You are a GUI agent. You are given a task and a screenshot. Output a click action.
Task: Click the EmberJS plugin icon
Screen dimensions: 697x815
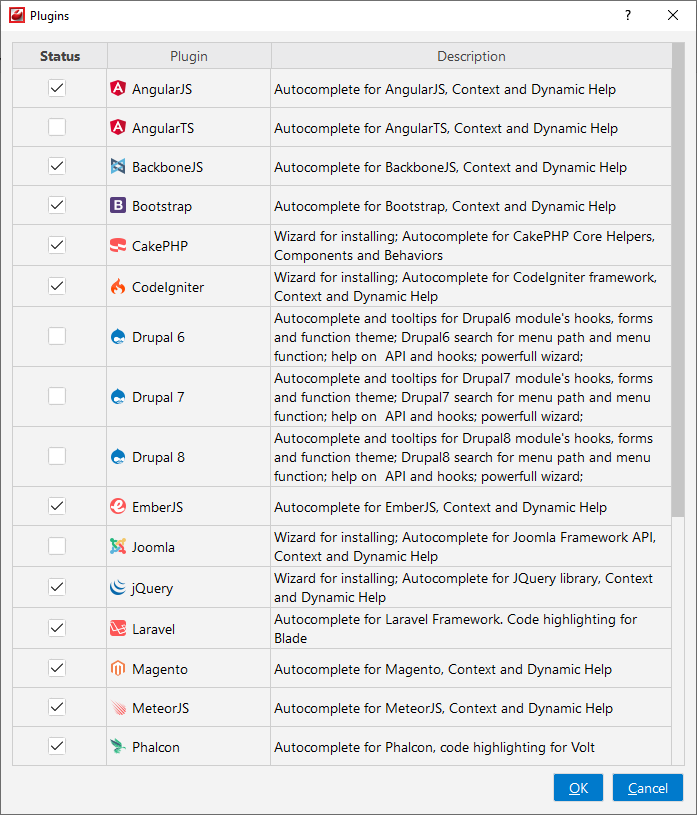coord(118,506)
